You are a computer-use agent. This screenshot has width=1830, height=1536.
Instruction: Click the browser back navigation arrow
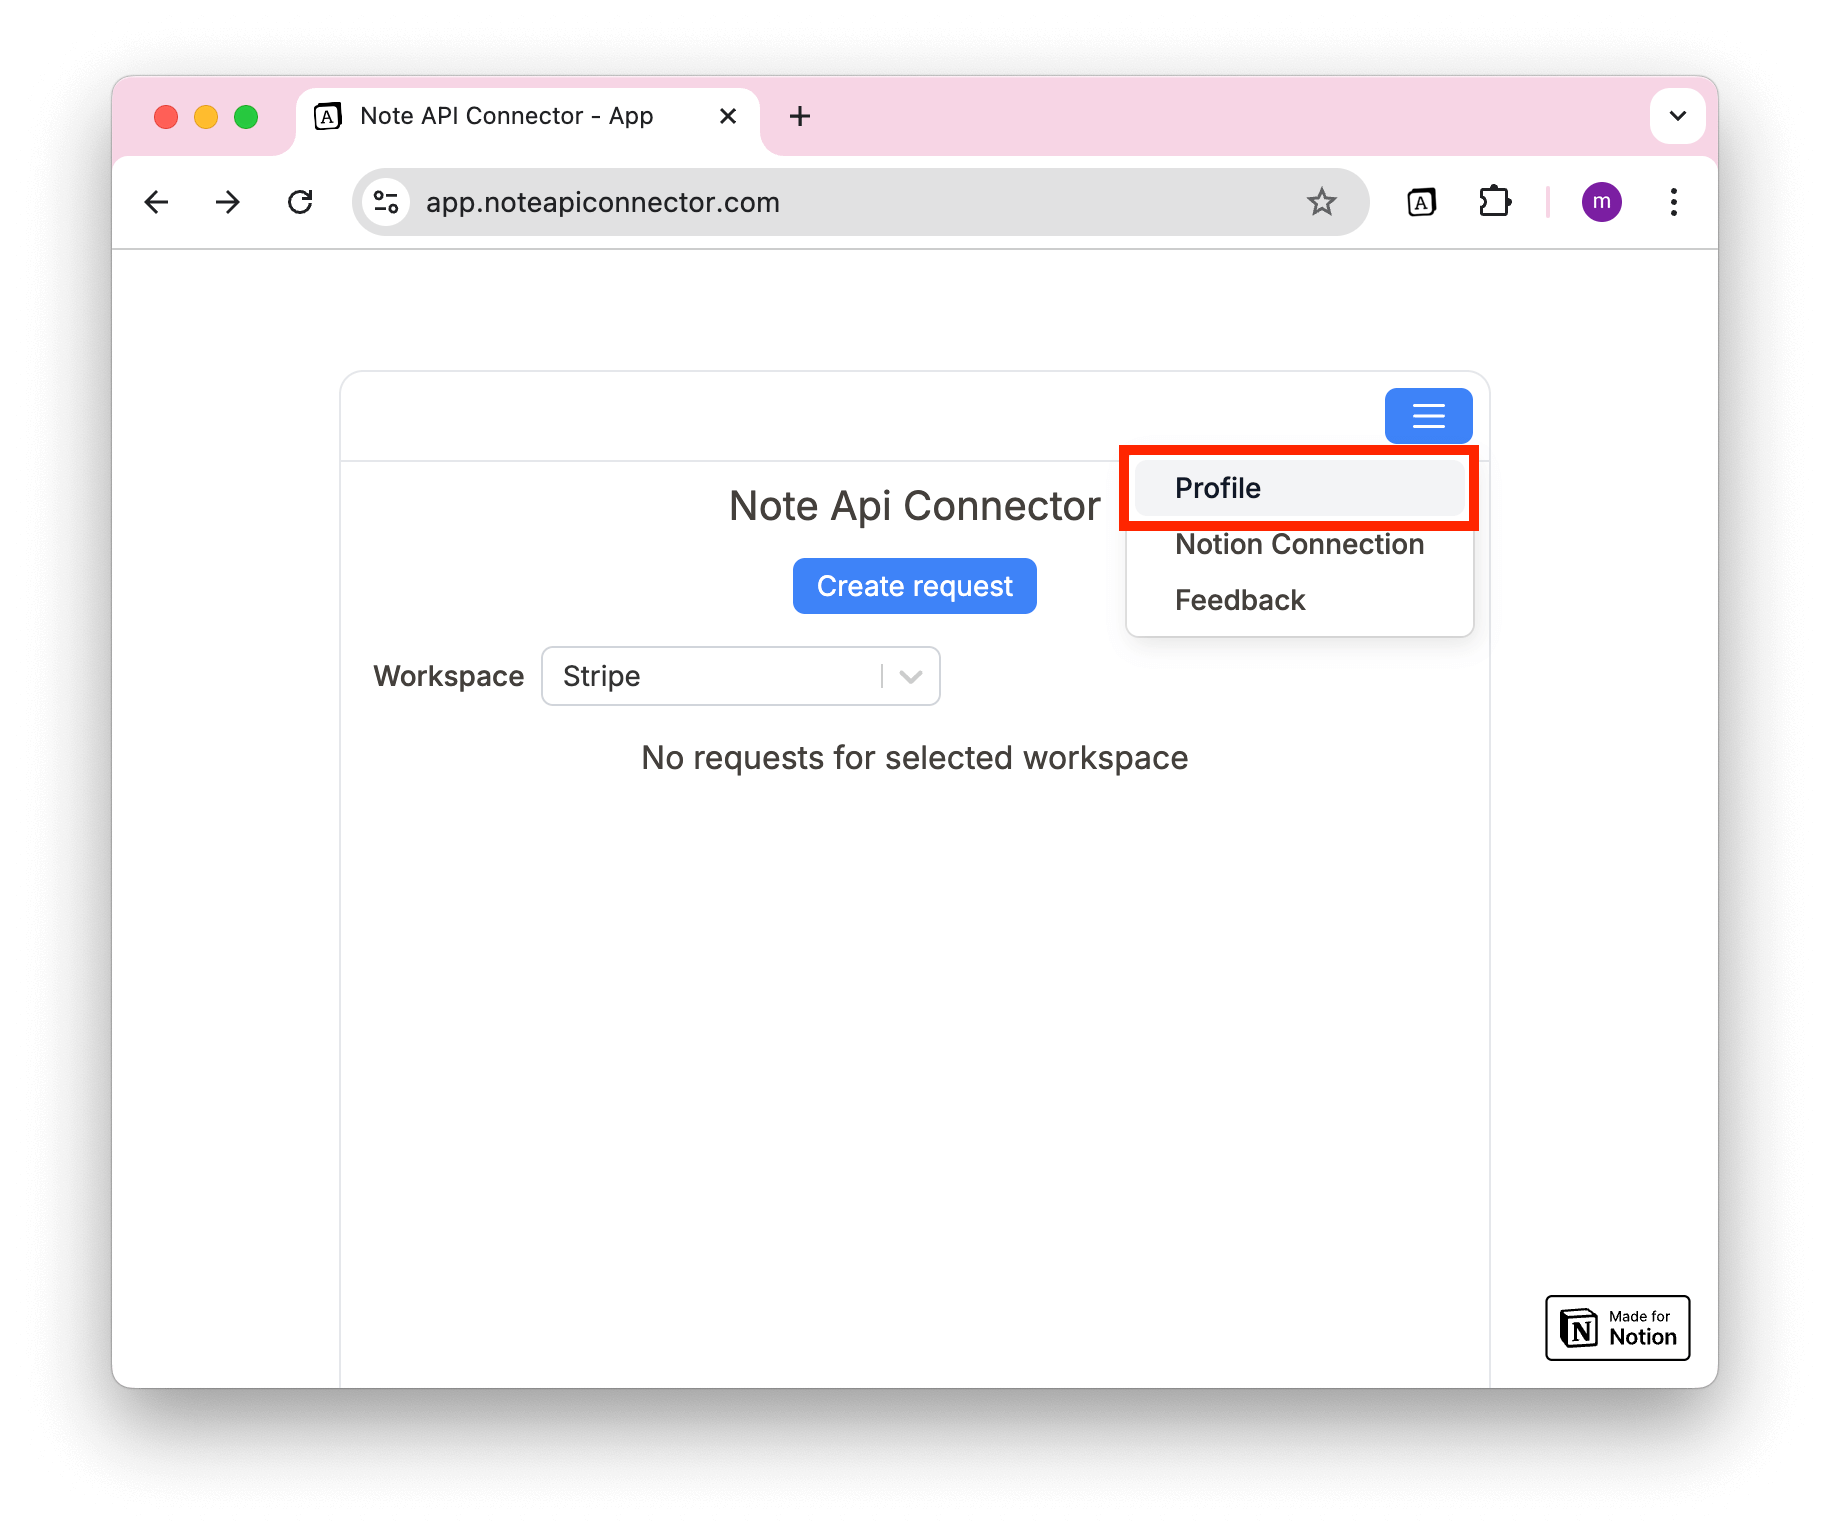[156, 202]
